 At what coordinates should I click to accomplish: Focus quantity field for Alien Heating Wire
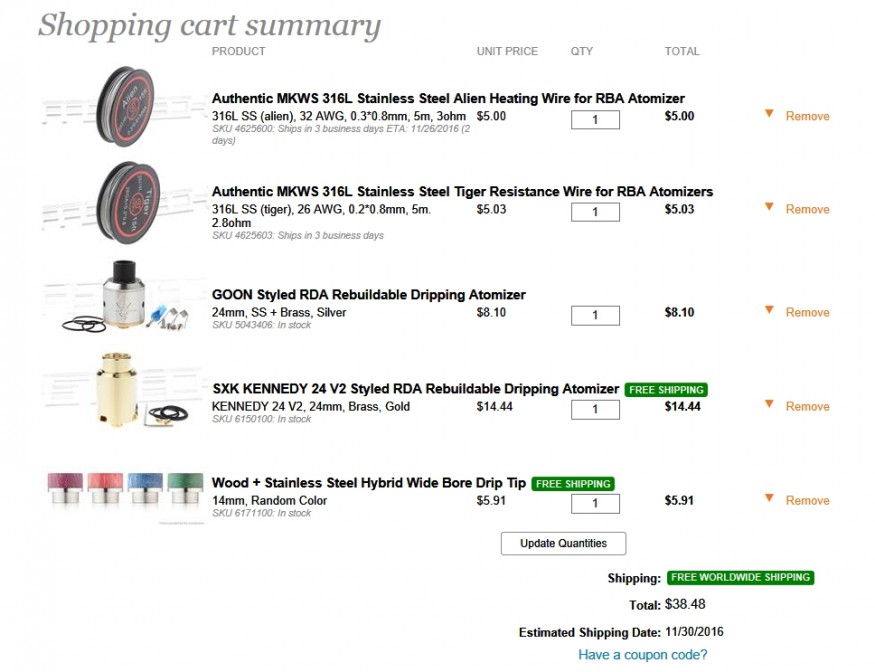(595, 120)
